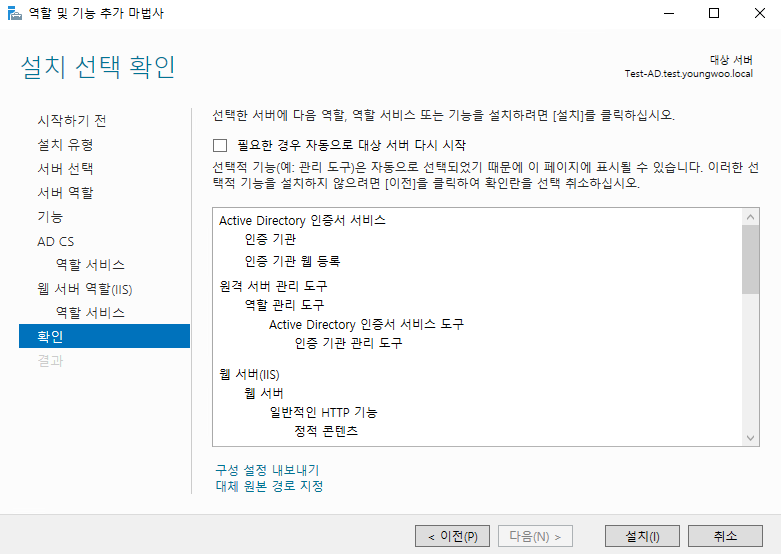
Task: Select the 서버 선택 step
Action: click(x=65, y=169)
